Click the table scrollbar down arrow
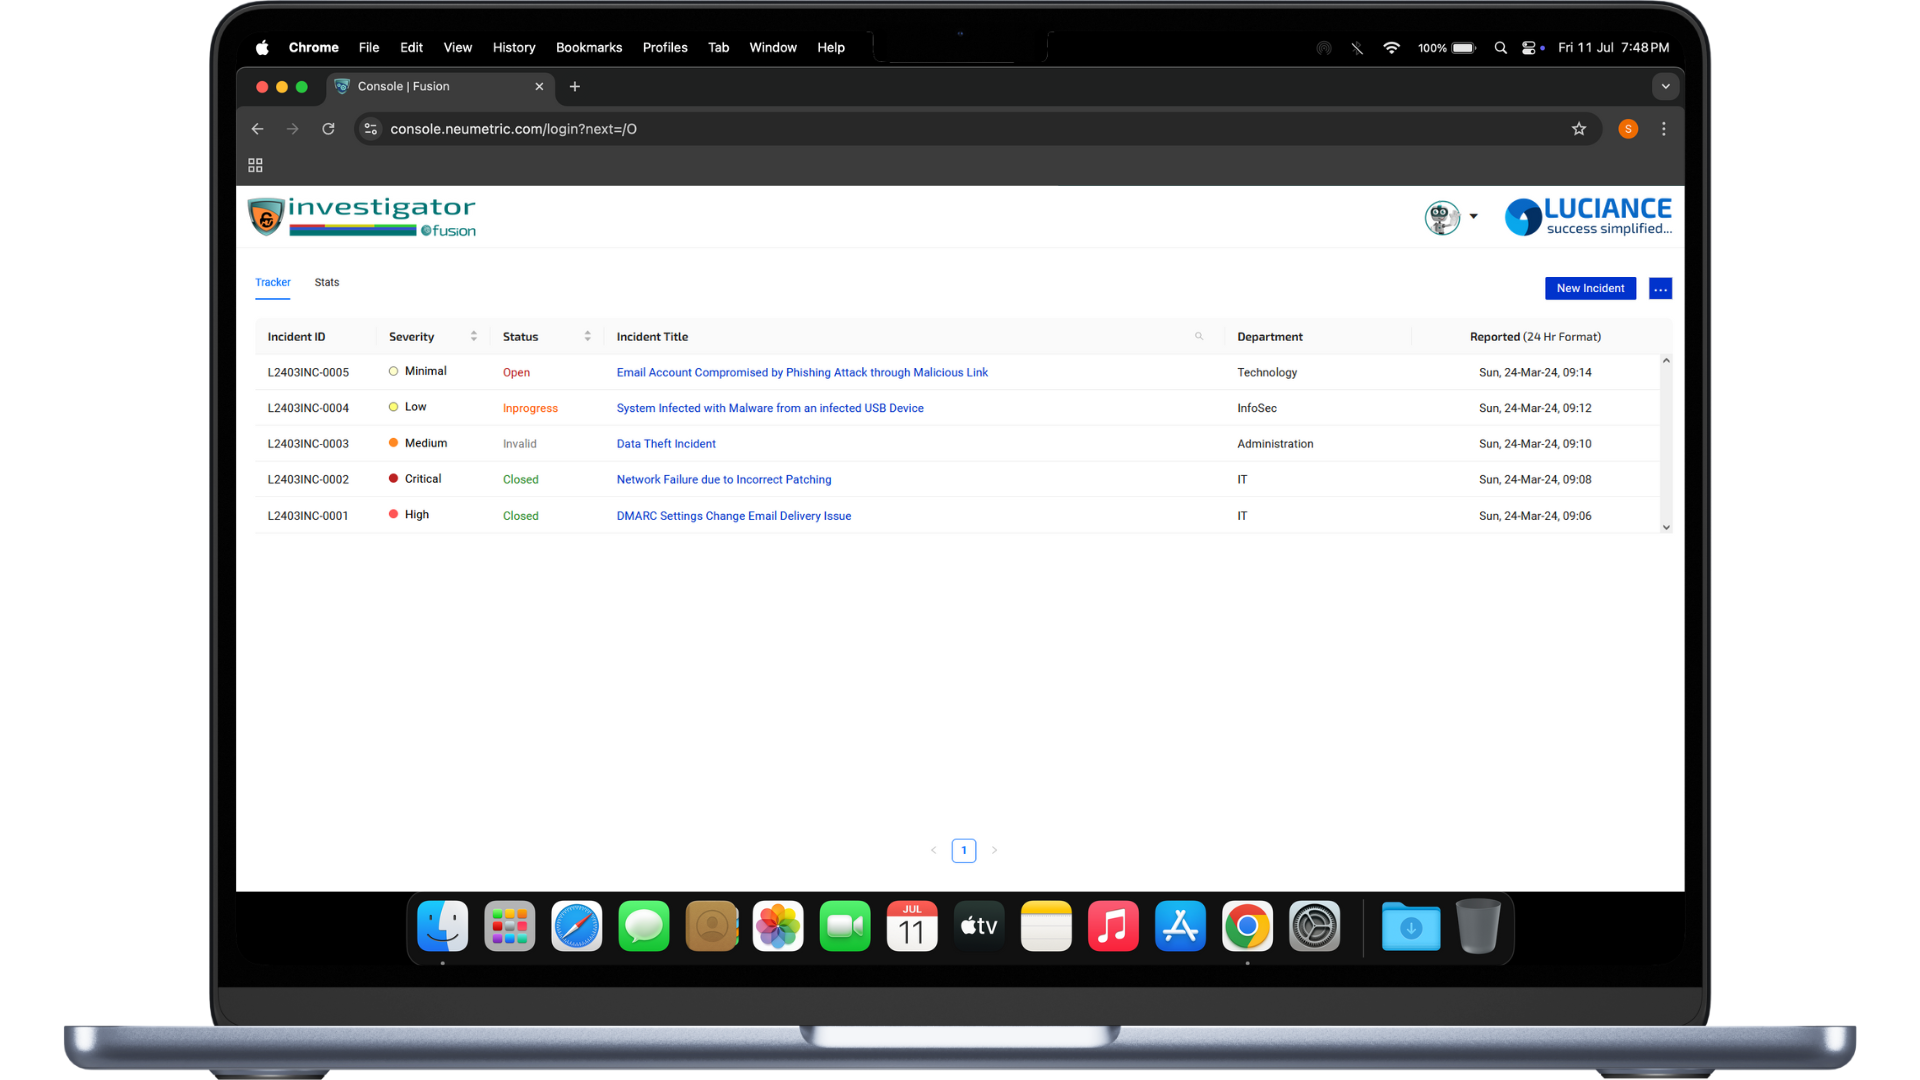Viewport: 1920px width, 1080px height. click(1666, 528)
